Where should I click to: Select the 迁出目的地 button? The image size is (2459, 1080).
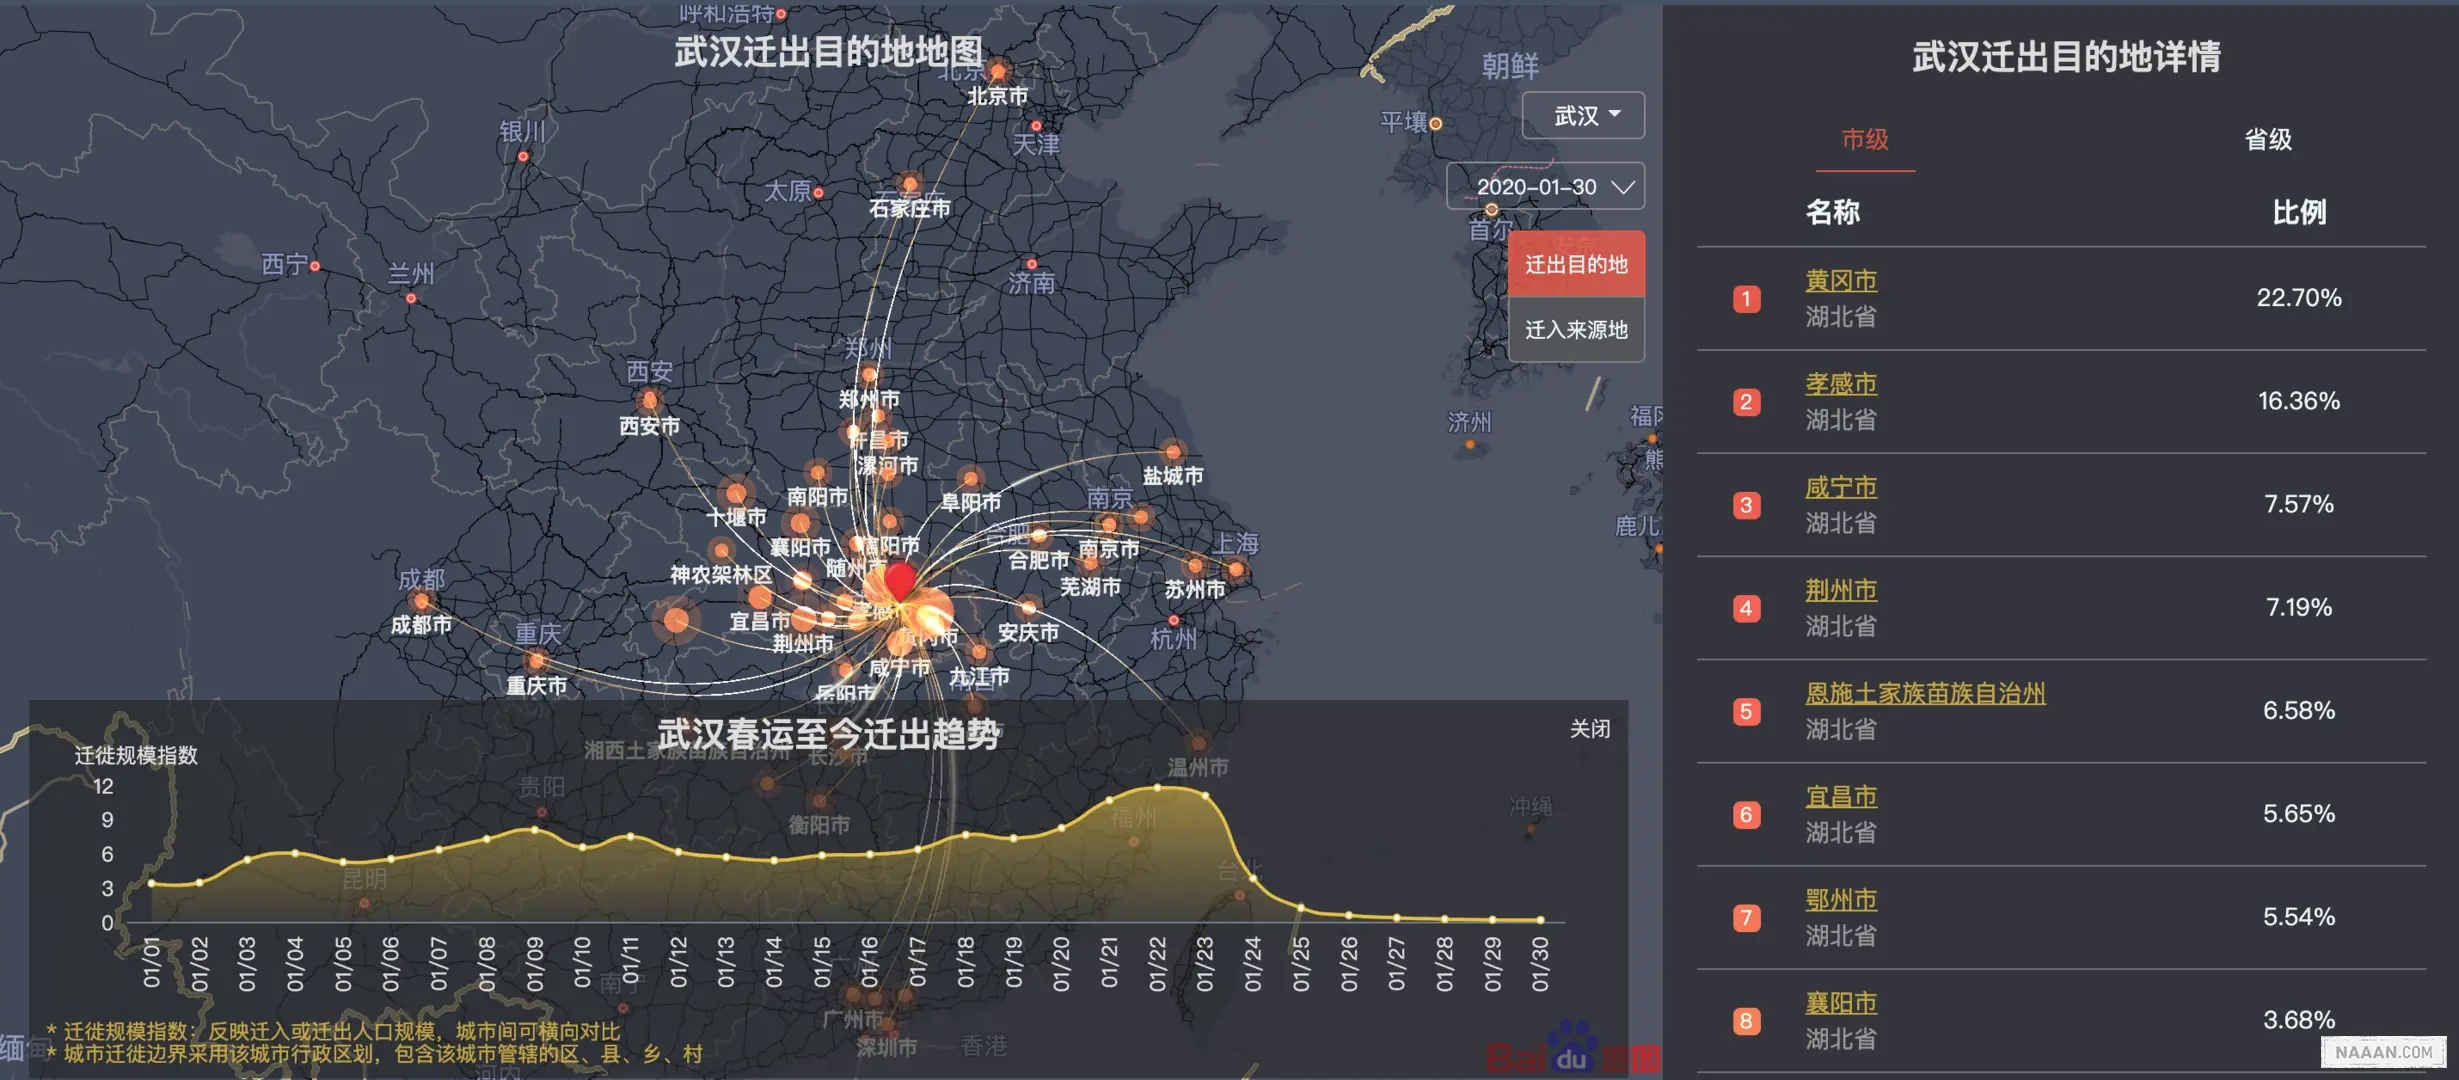1576,264
